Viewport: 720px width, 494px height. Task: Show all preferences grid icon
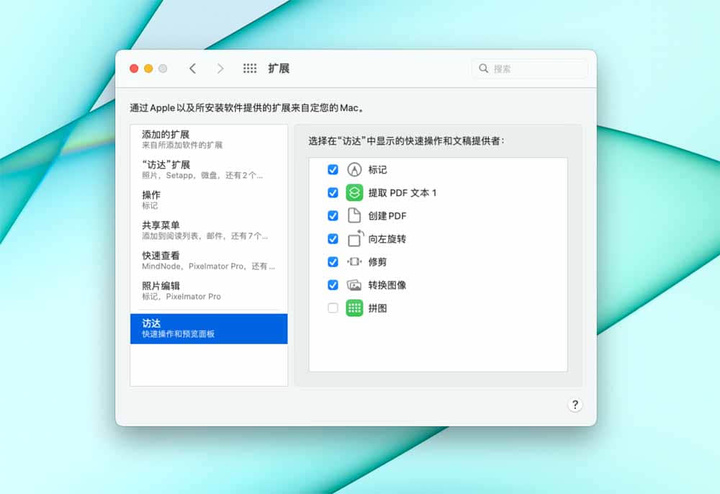[249, 68]
